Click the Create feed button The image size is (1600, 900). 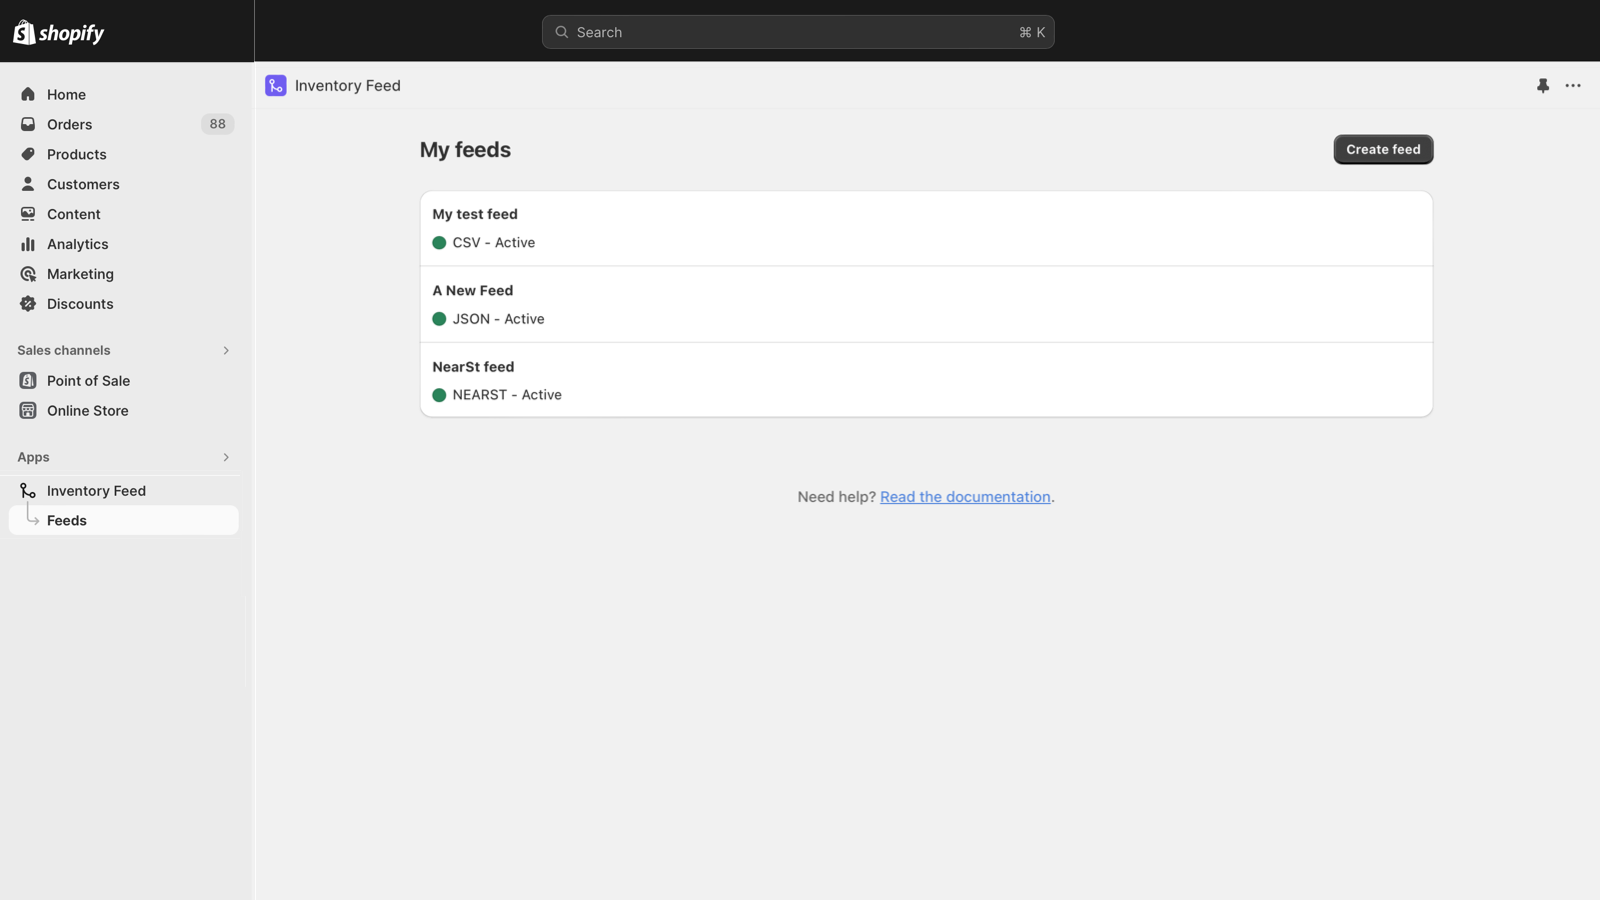1383,150
